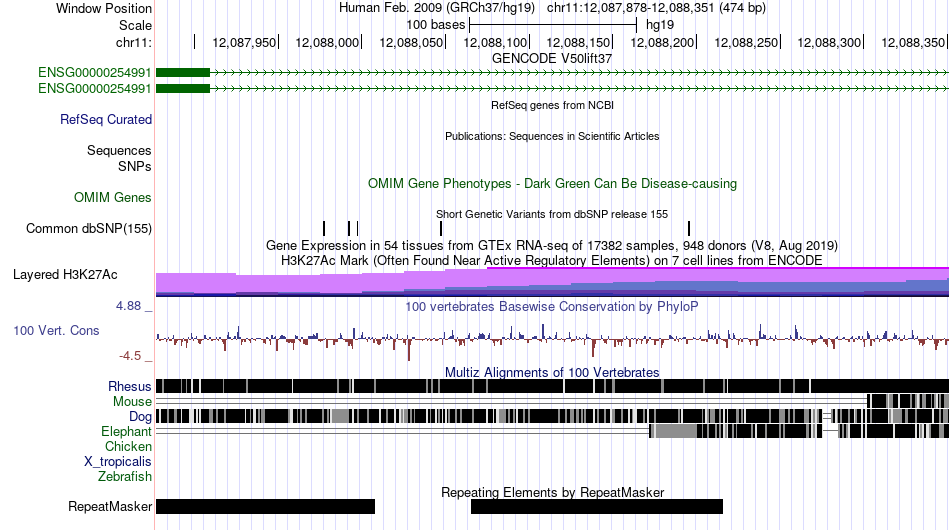This screenshot has width=950, height=530.
Task: Click the exon block of the second ENSG00000254991 transcript
Action: coord(183,88)
